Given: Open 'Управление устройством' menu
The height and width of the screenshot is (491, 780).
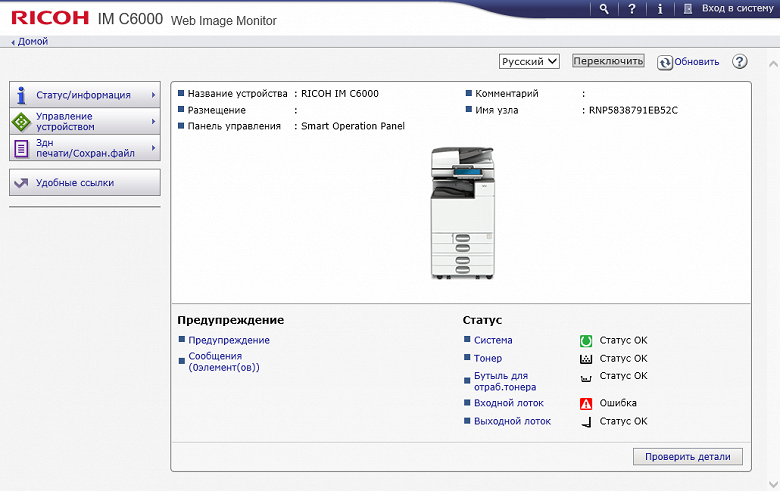Looking at the screenshot, I should click(85, 121).
